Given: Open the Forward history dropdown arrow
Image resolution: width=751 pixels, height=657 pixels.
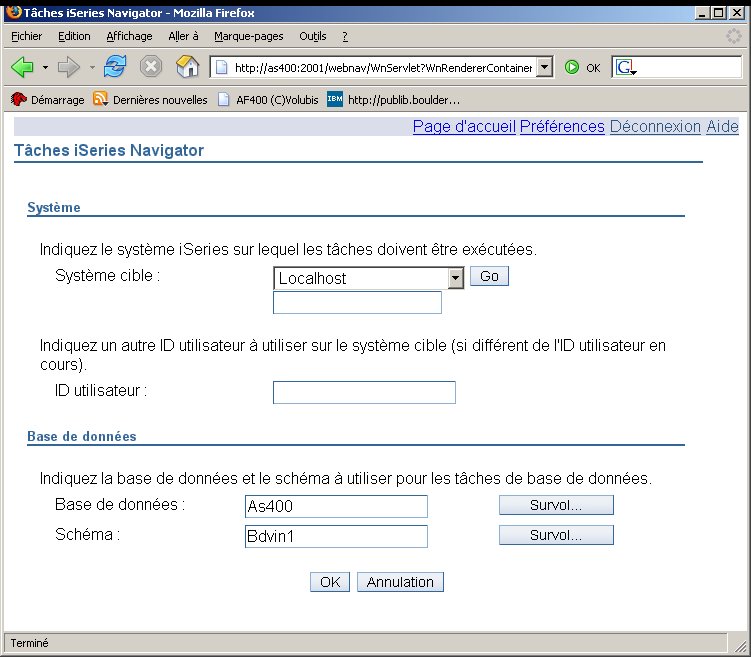Looking at the screenshot, I should (92, 67).
